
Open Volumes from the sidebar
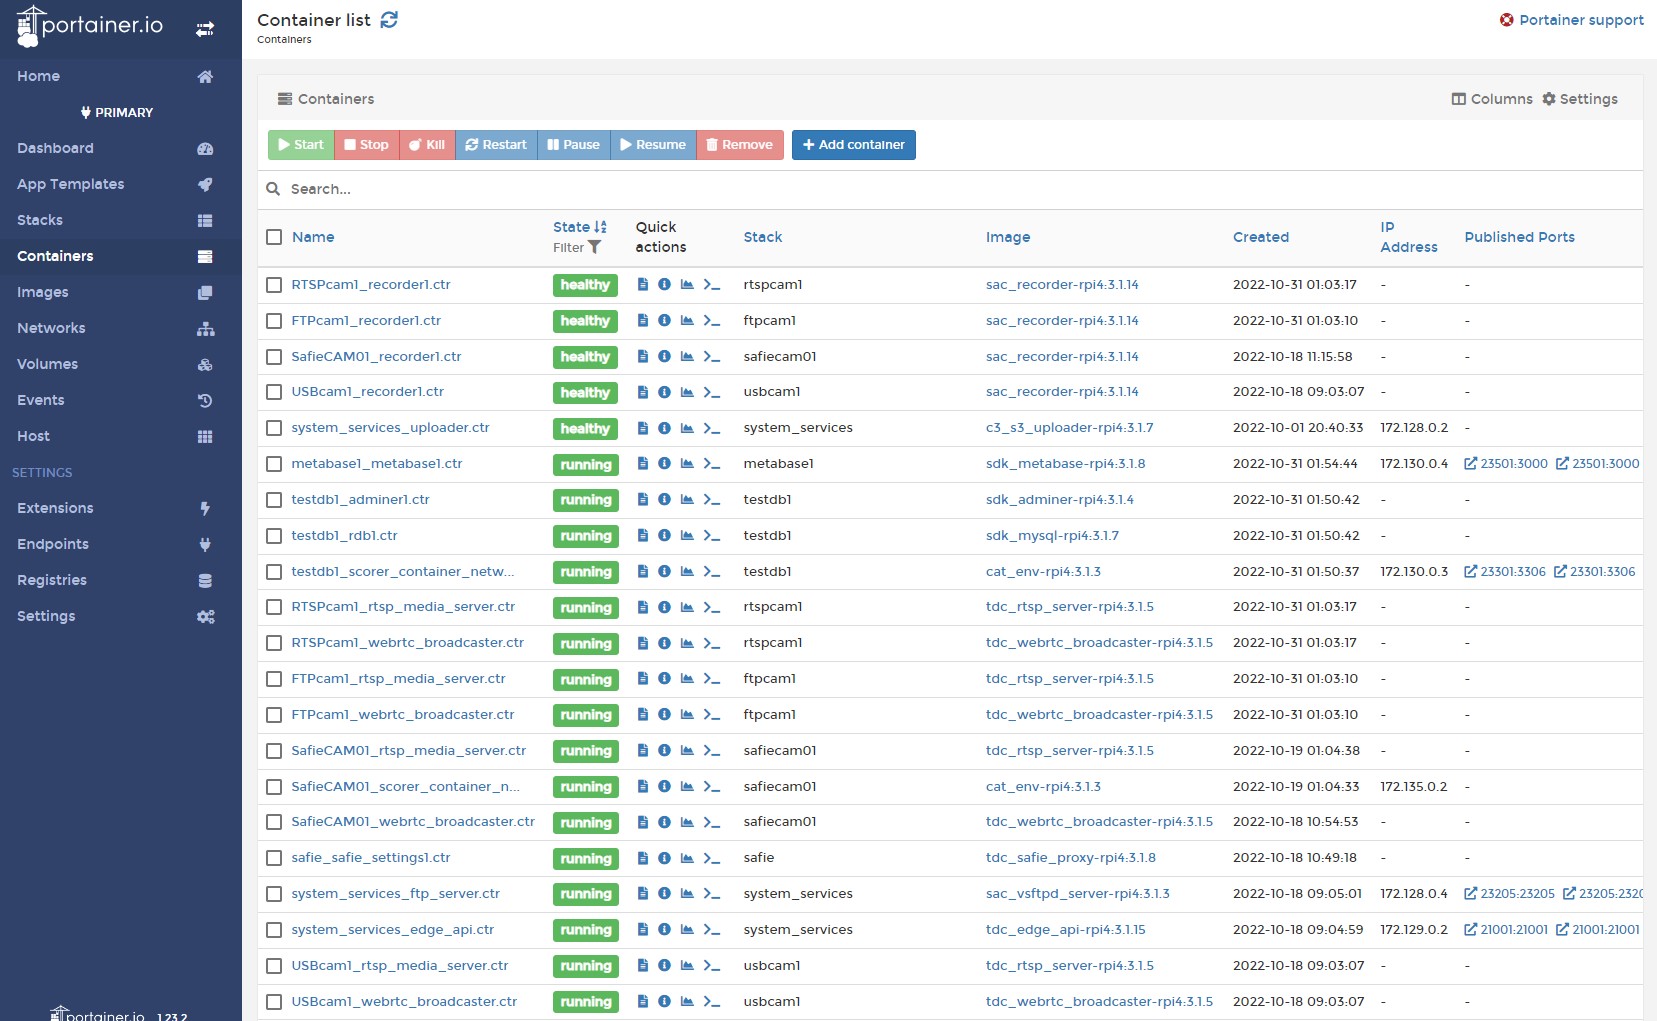pyautogui.click(x=47, y=364)
